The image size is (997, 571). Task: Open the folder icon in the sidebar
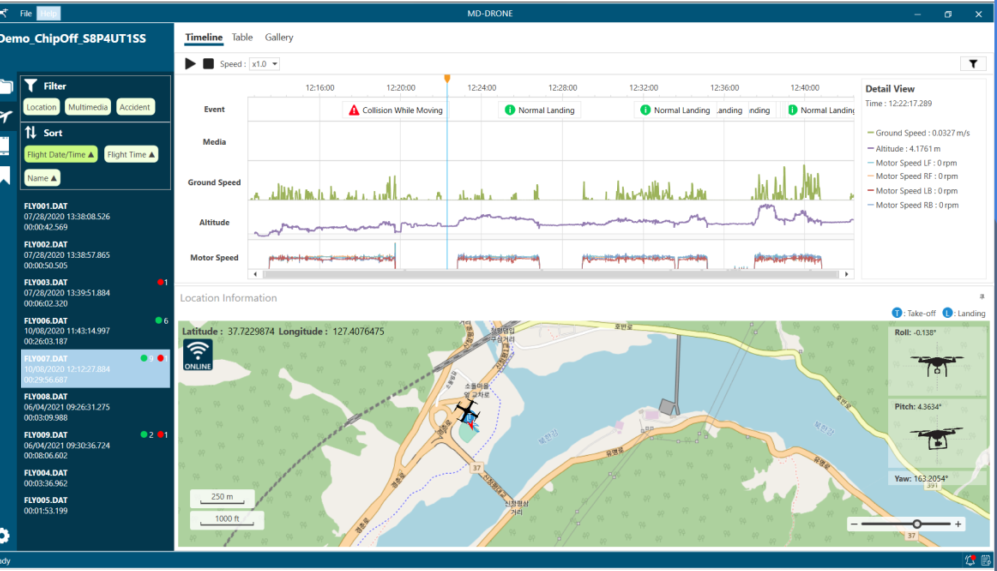pos(6,86)
